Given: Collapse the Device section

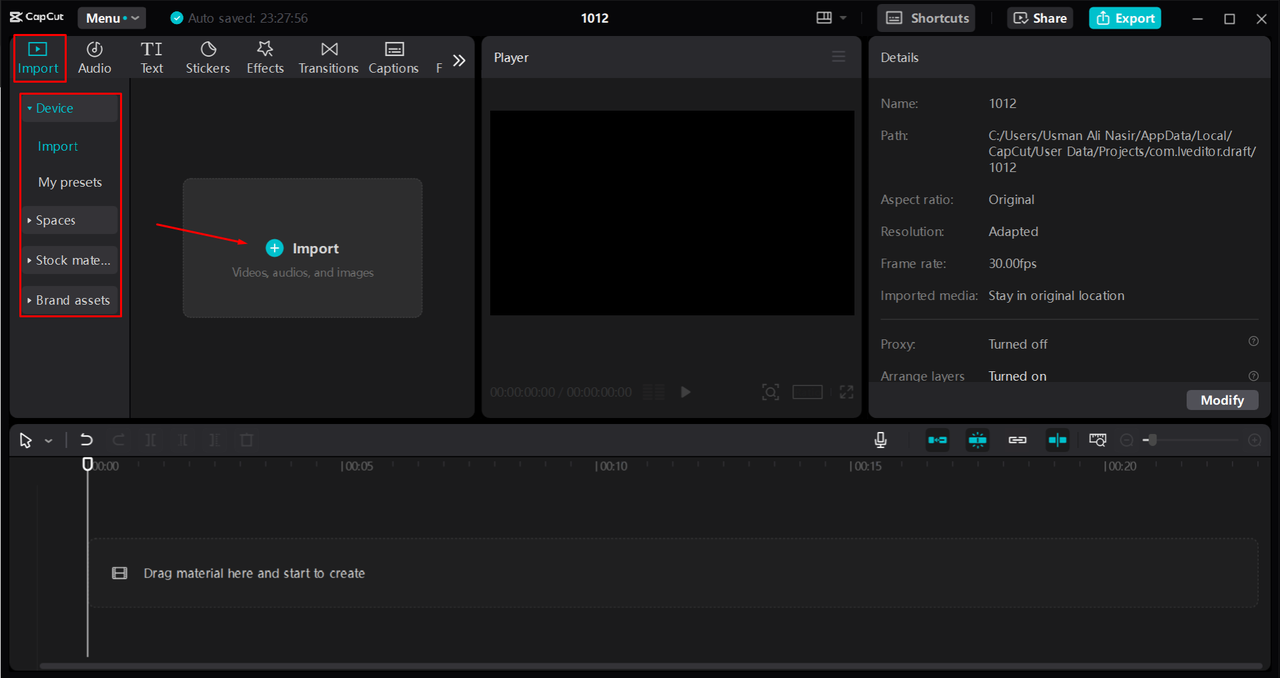Looking at the screenshot, I should pyautogui.click(x=69, y=108).
